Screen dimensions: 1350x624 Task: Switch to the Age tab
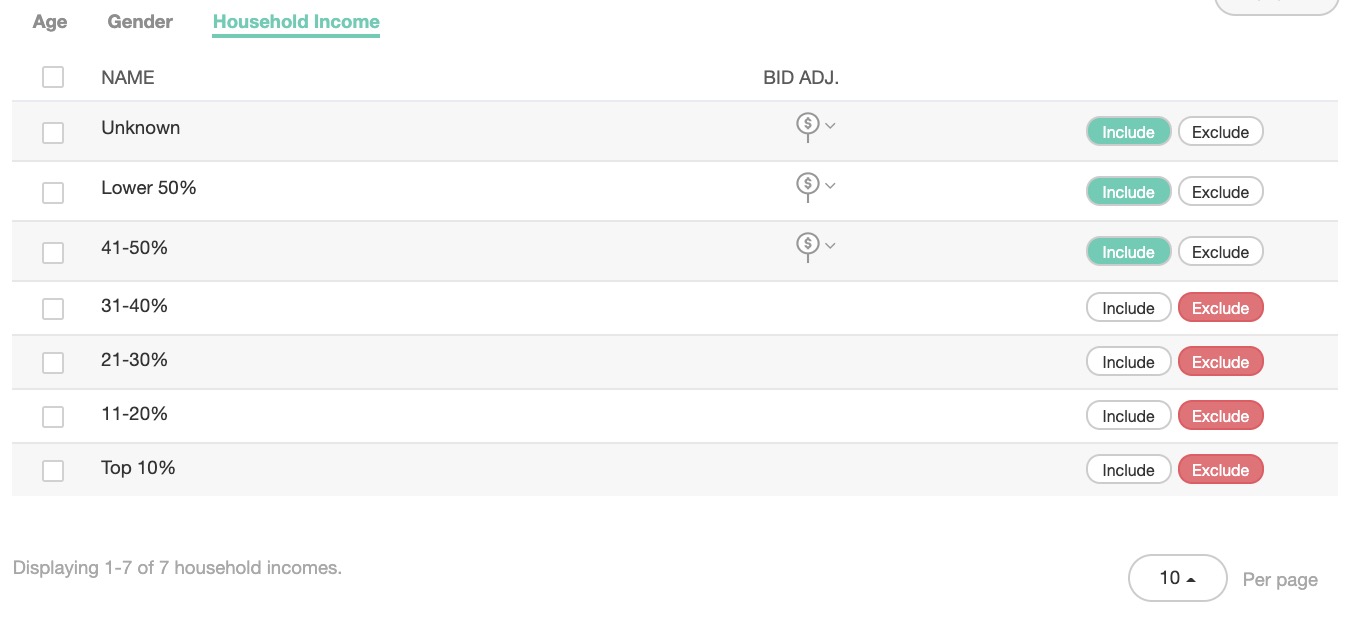point(50,22)
